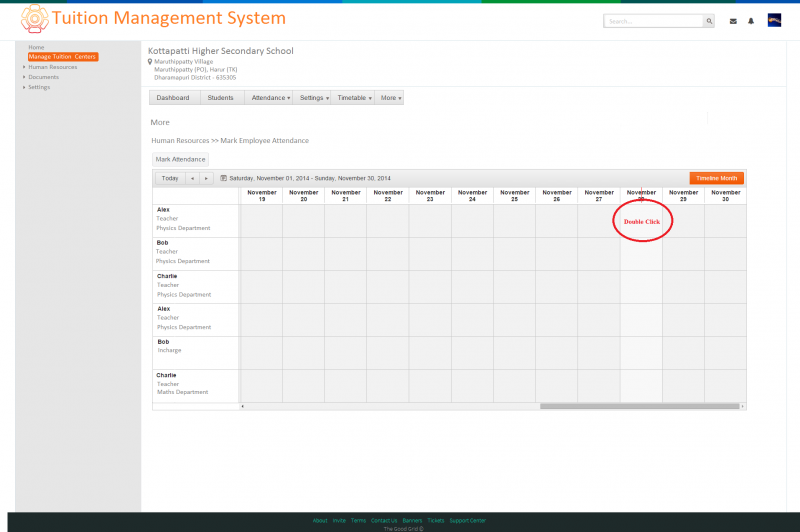Open Terms link in footer
This screenshot has height=532, width=800.
click(x=358, y=521)
